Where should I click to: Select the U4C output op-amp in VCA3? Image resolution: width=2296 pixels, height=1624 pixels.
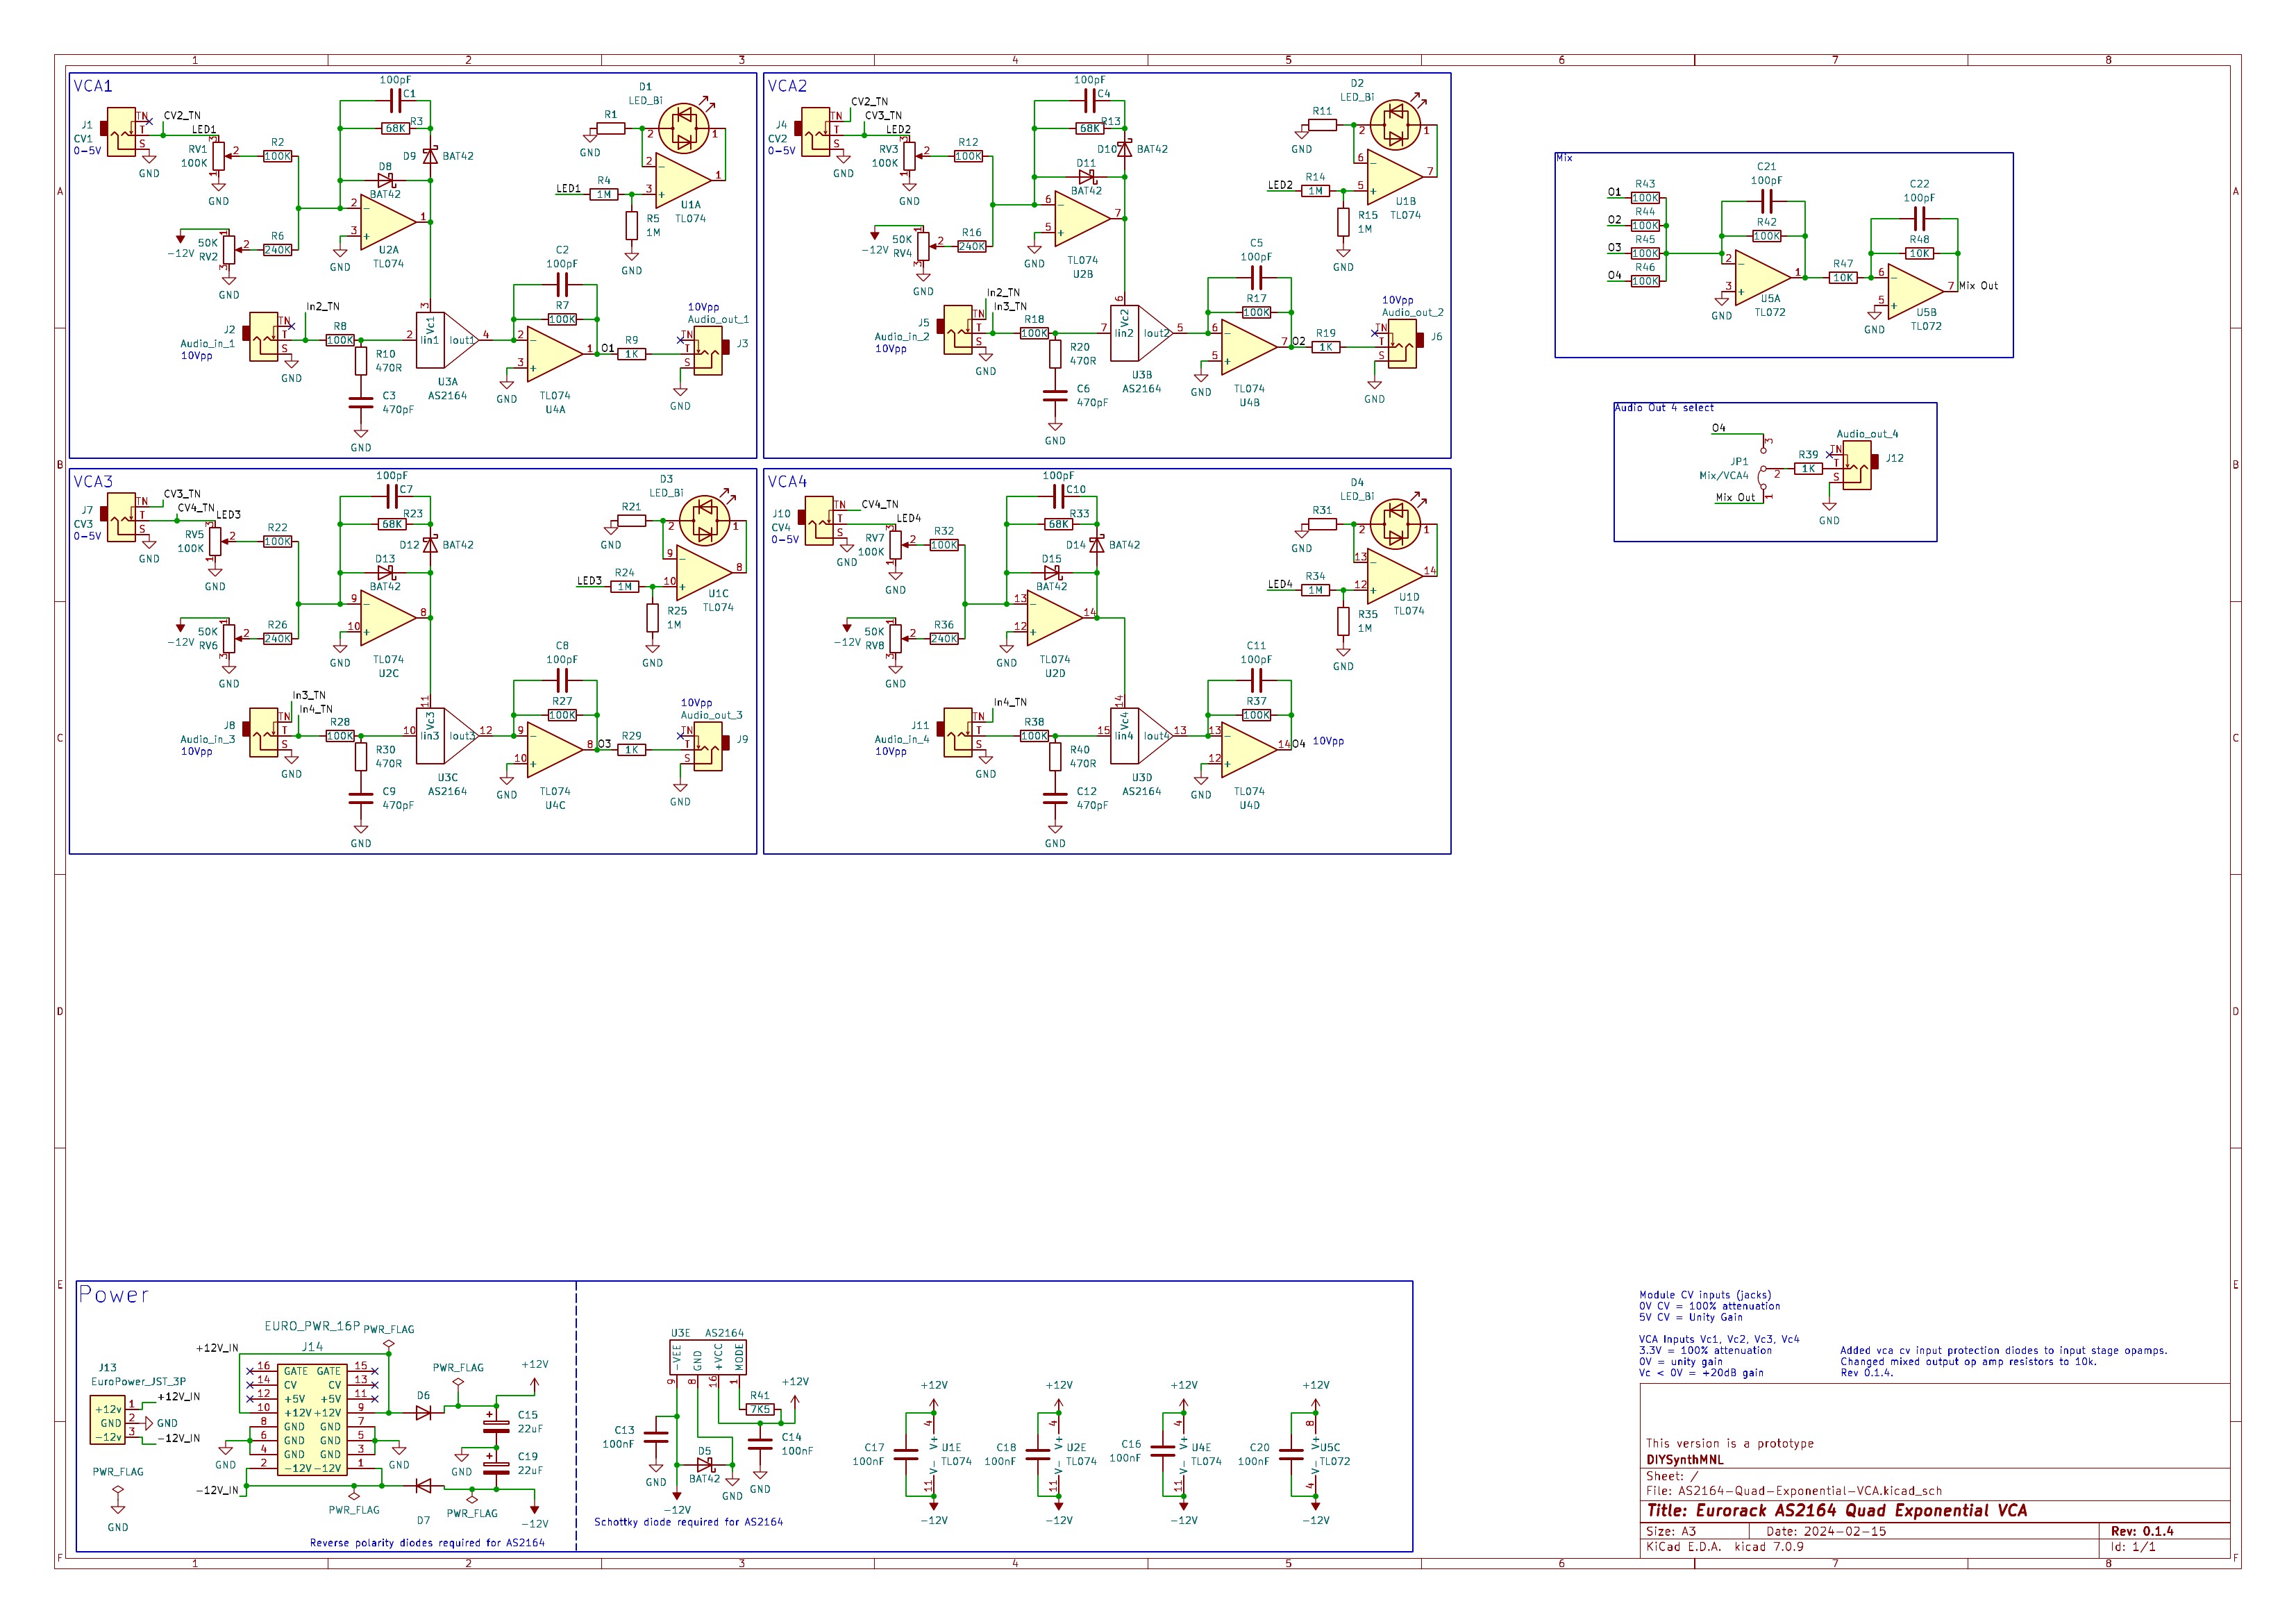(x=555, y=749)
